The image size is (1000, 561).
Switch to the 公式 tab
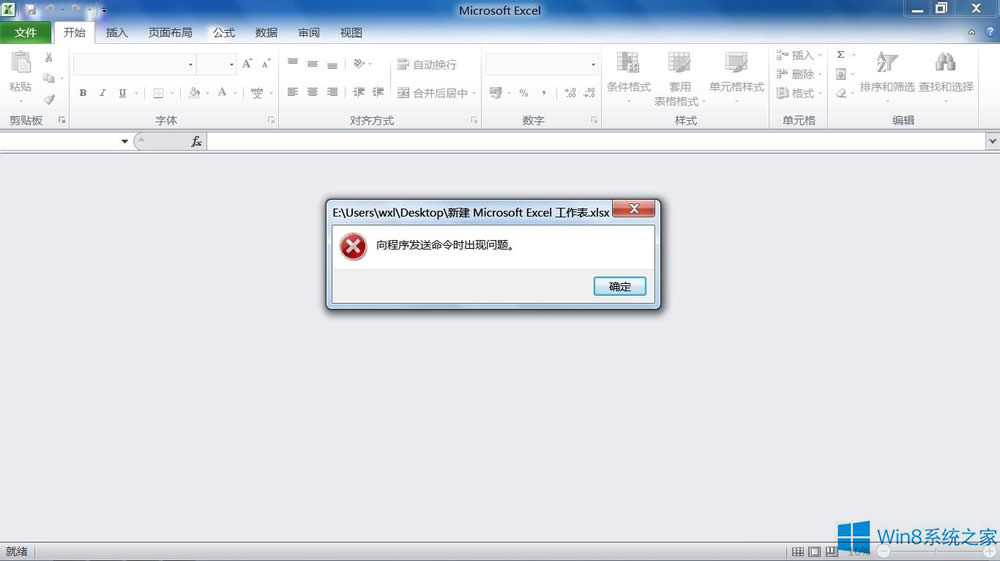(224, 33)
